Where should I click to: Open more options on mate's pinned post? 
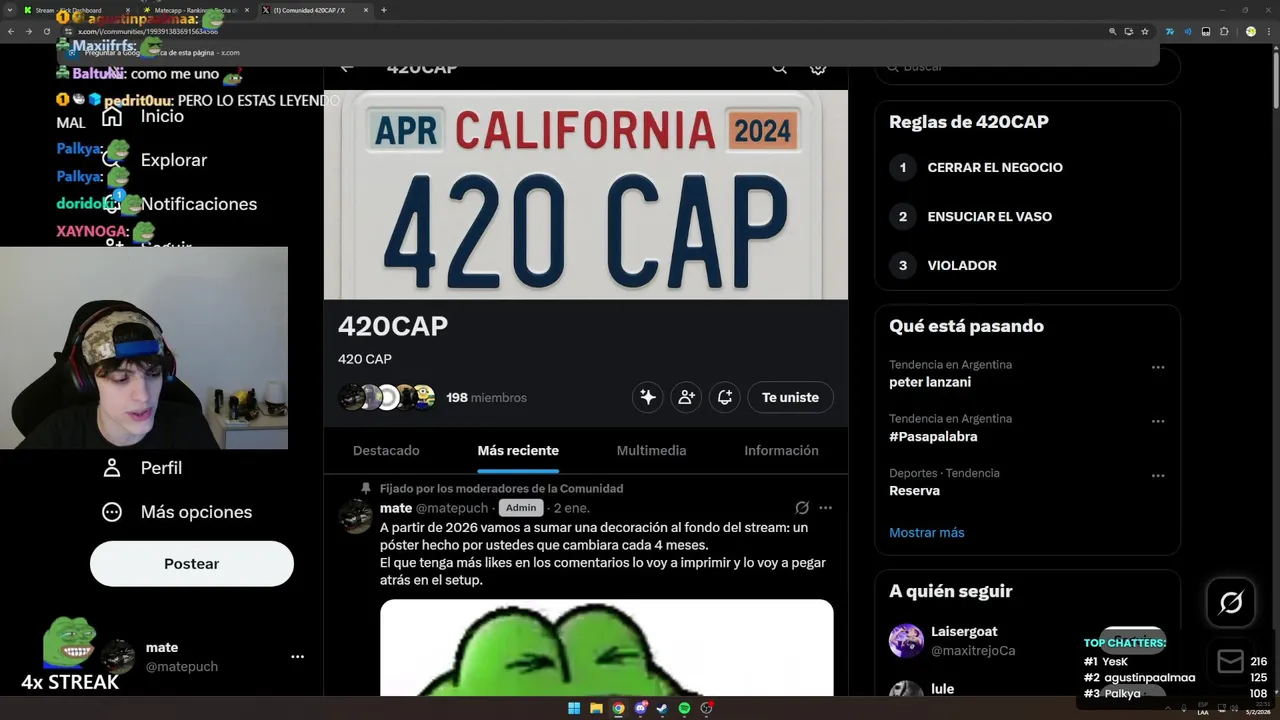[x=826, y=508]
